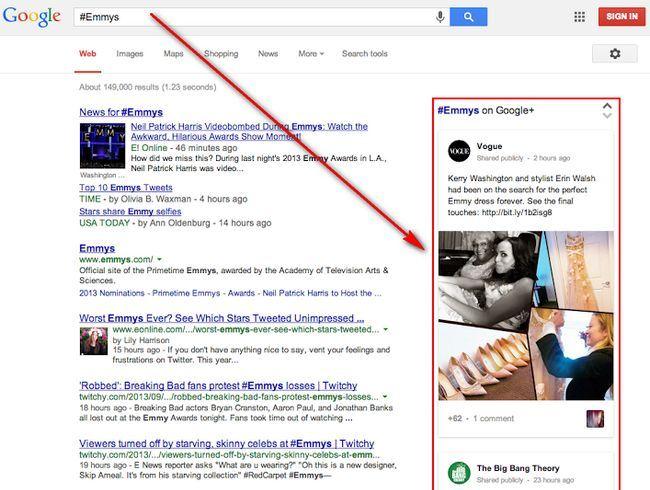Open Viewers turned off by starving result
Screen dimensions: 650x490
pos(227,444)
